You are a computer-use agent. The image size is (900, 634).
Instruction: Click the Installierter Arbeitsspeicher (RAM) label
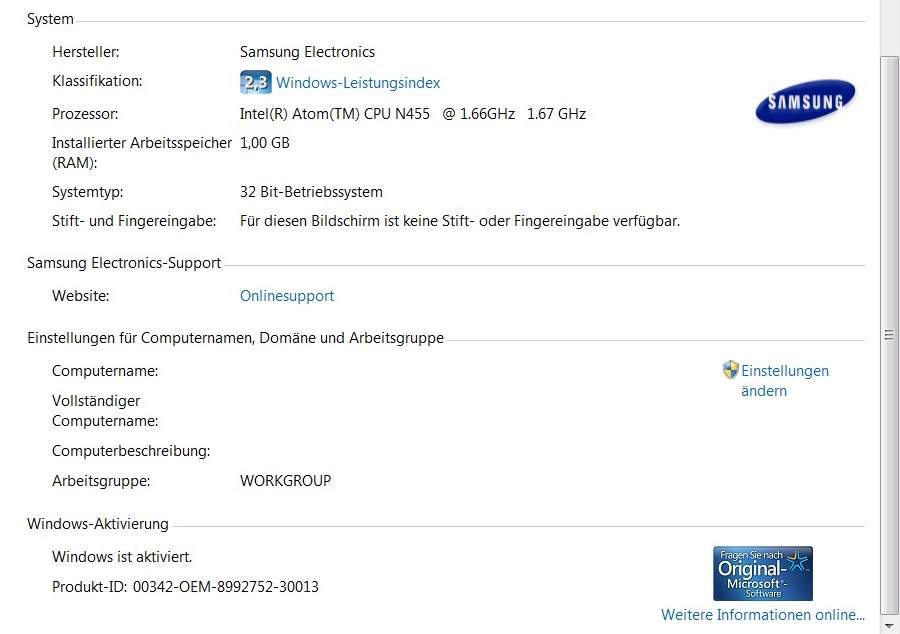click(x=142, y=153)
